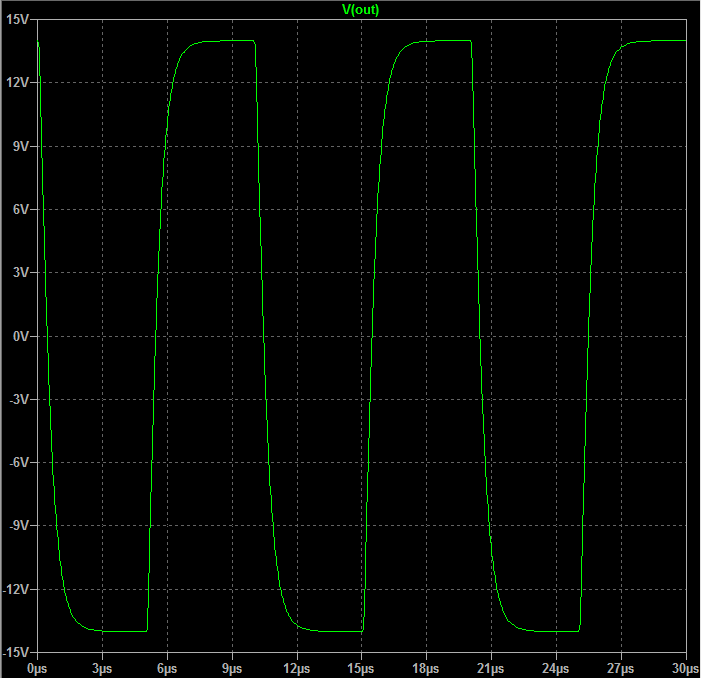Click the 15µs time axis label

click(x=361, y=669)
